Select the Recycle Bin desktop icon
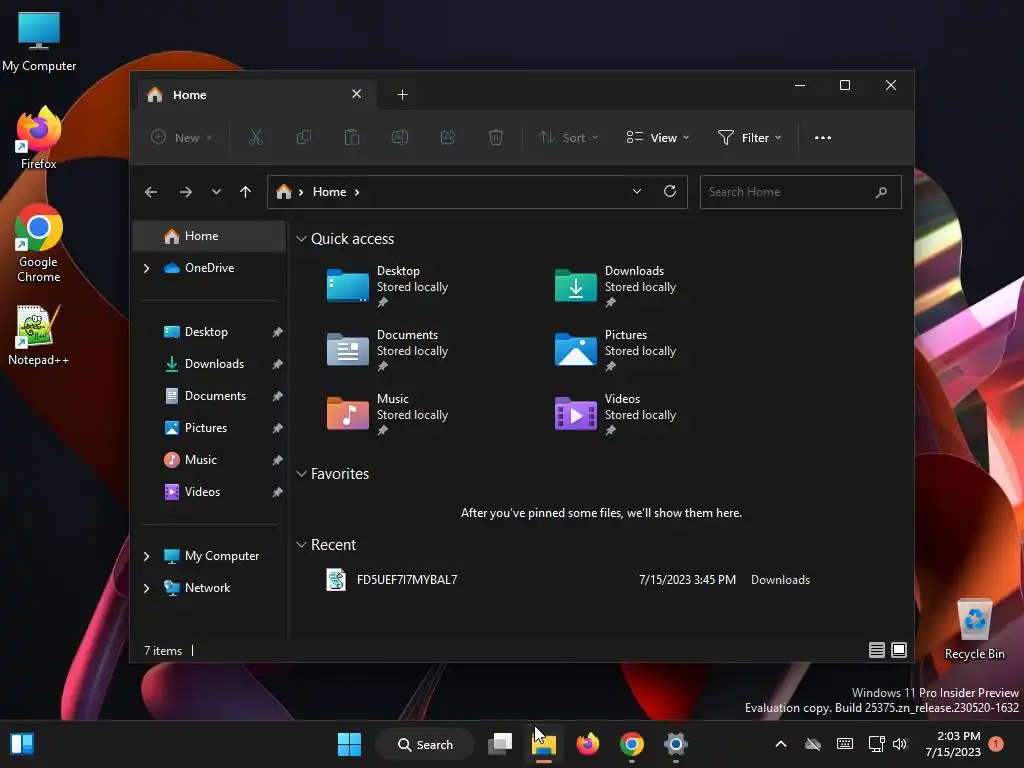Viewport: 1024px width, 768px height. (x=974, y=629)
